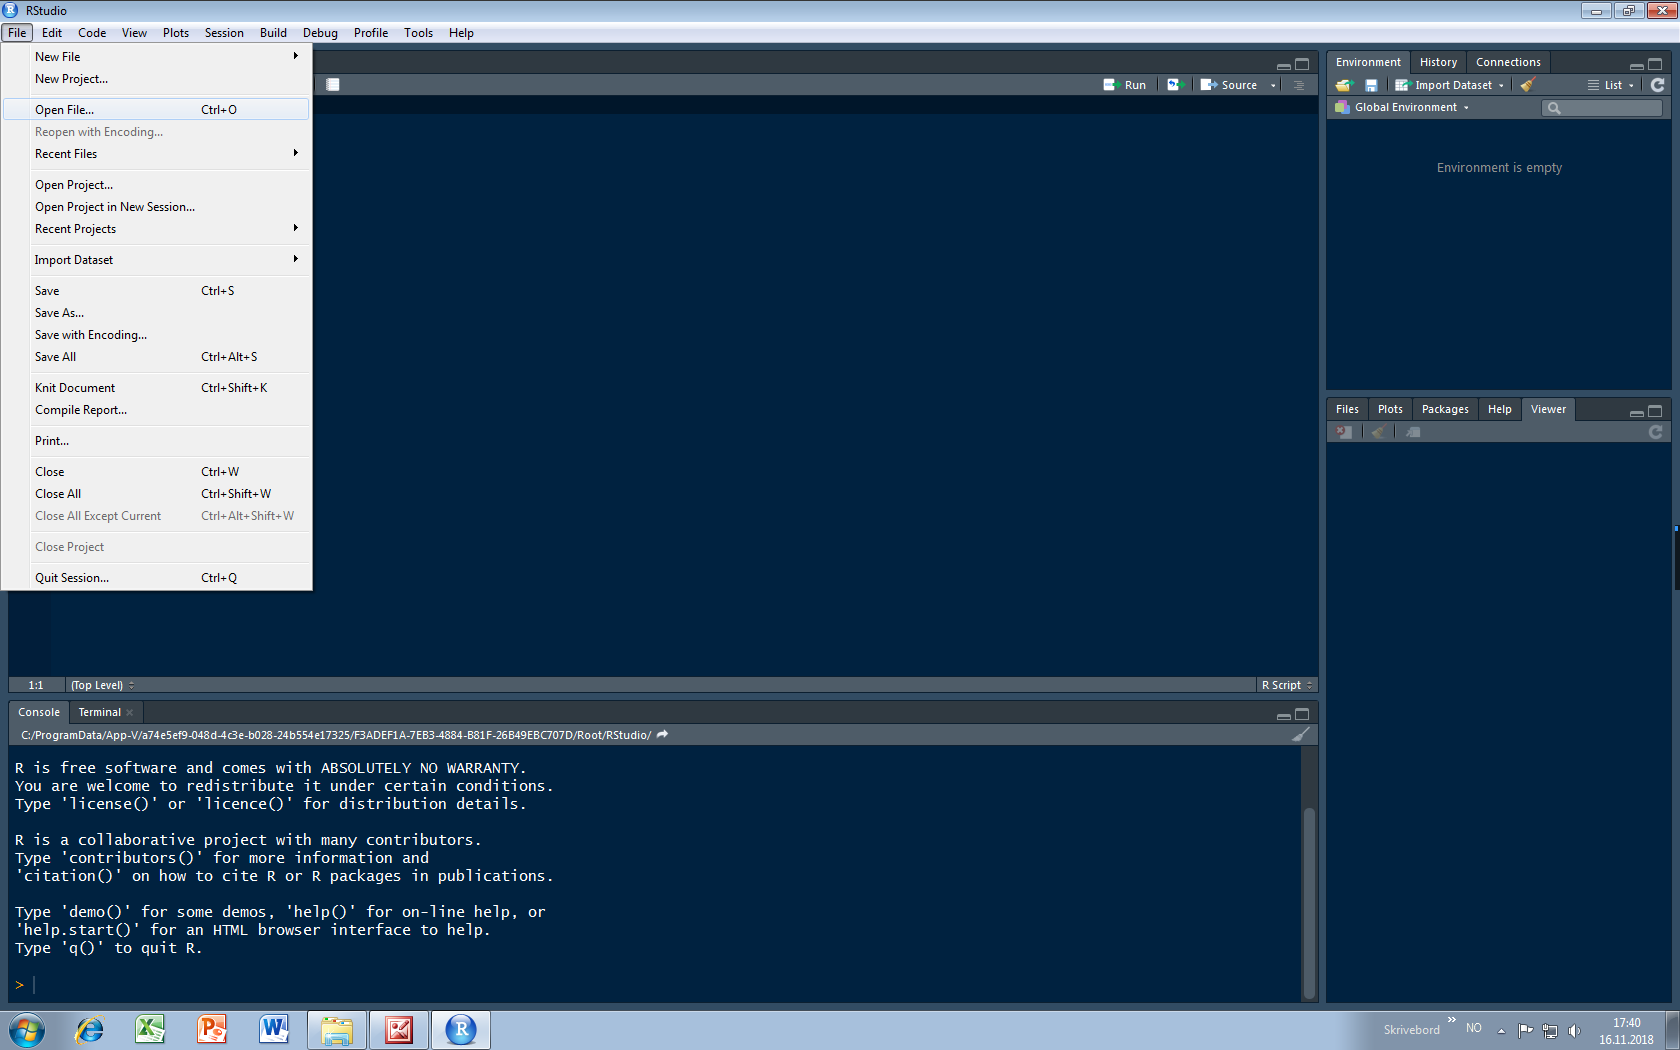Screen dimensions: 1680x1050
Task: Click the Viewer clear all broom icon
Action: (1378, 432)
